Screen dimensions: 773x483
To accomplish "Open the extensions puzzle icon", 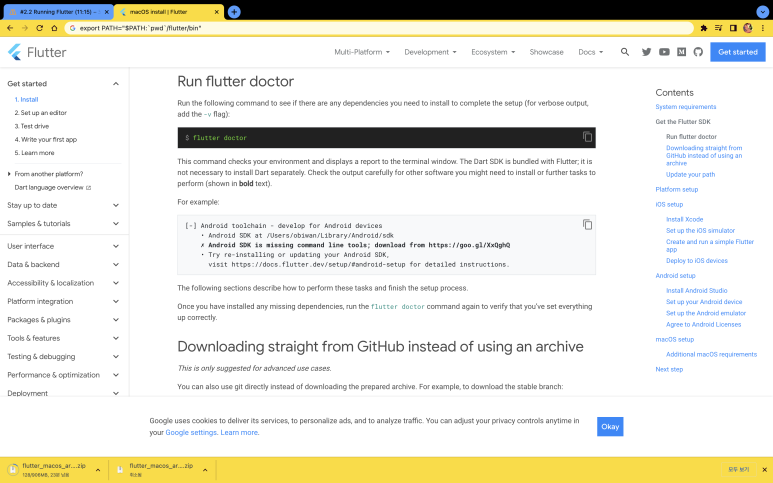I will (703, 28).
